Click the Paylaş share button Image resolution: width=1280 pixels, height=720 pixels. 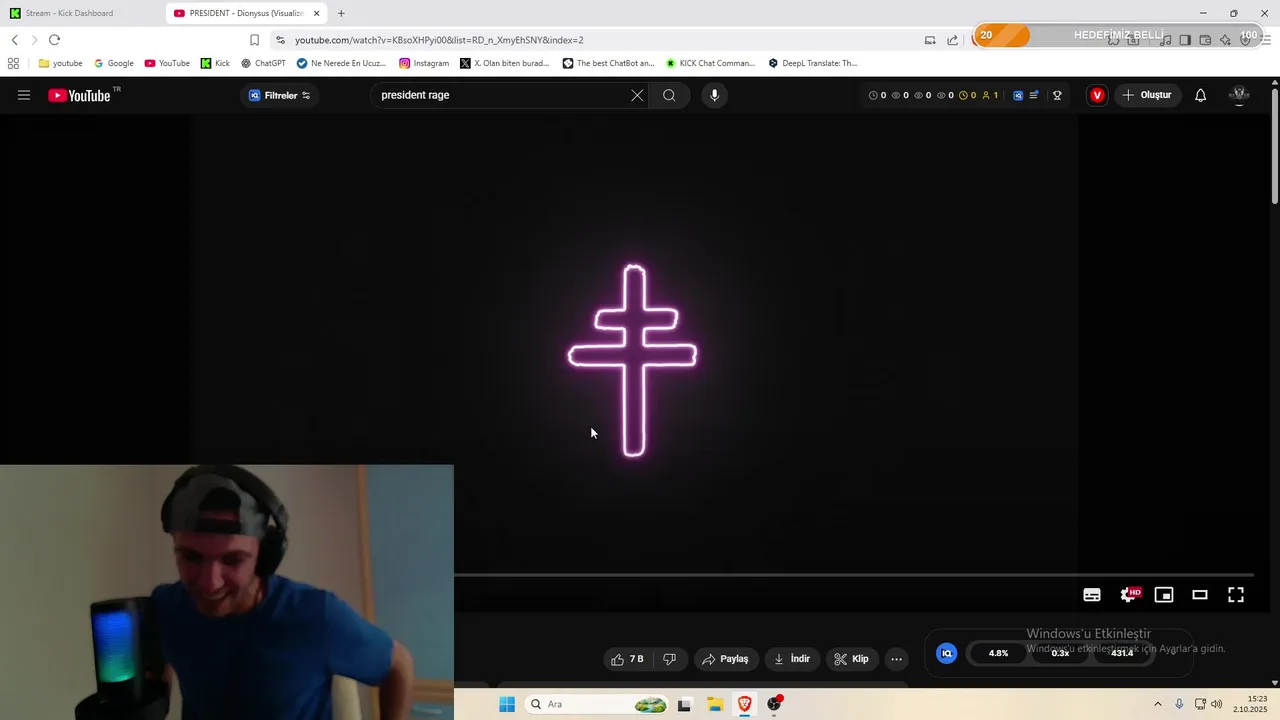click(726, 659)
